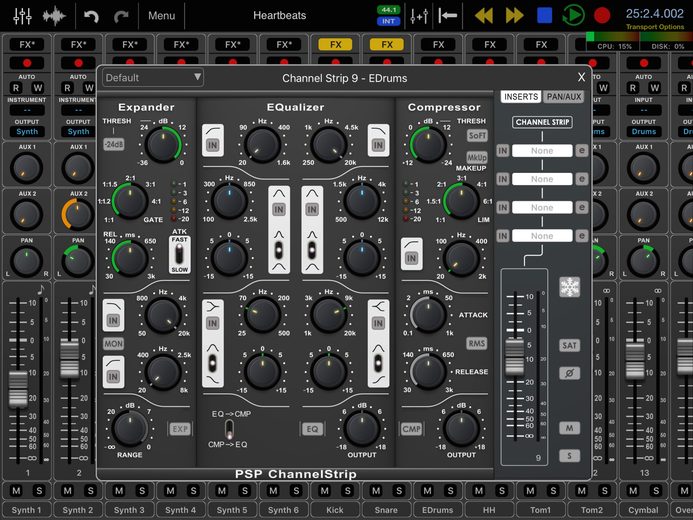
Task: Open channel 1 Synth output selector
Action: pyautogui.click(x=27, y=132)
